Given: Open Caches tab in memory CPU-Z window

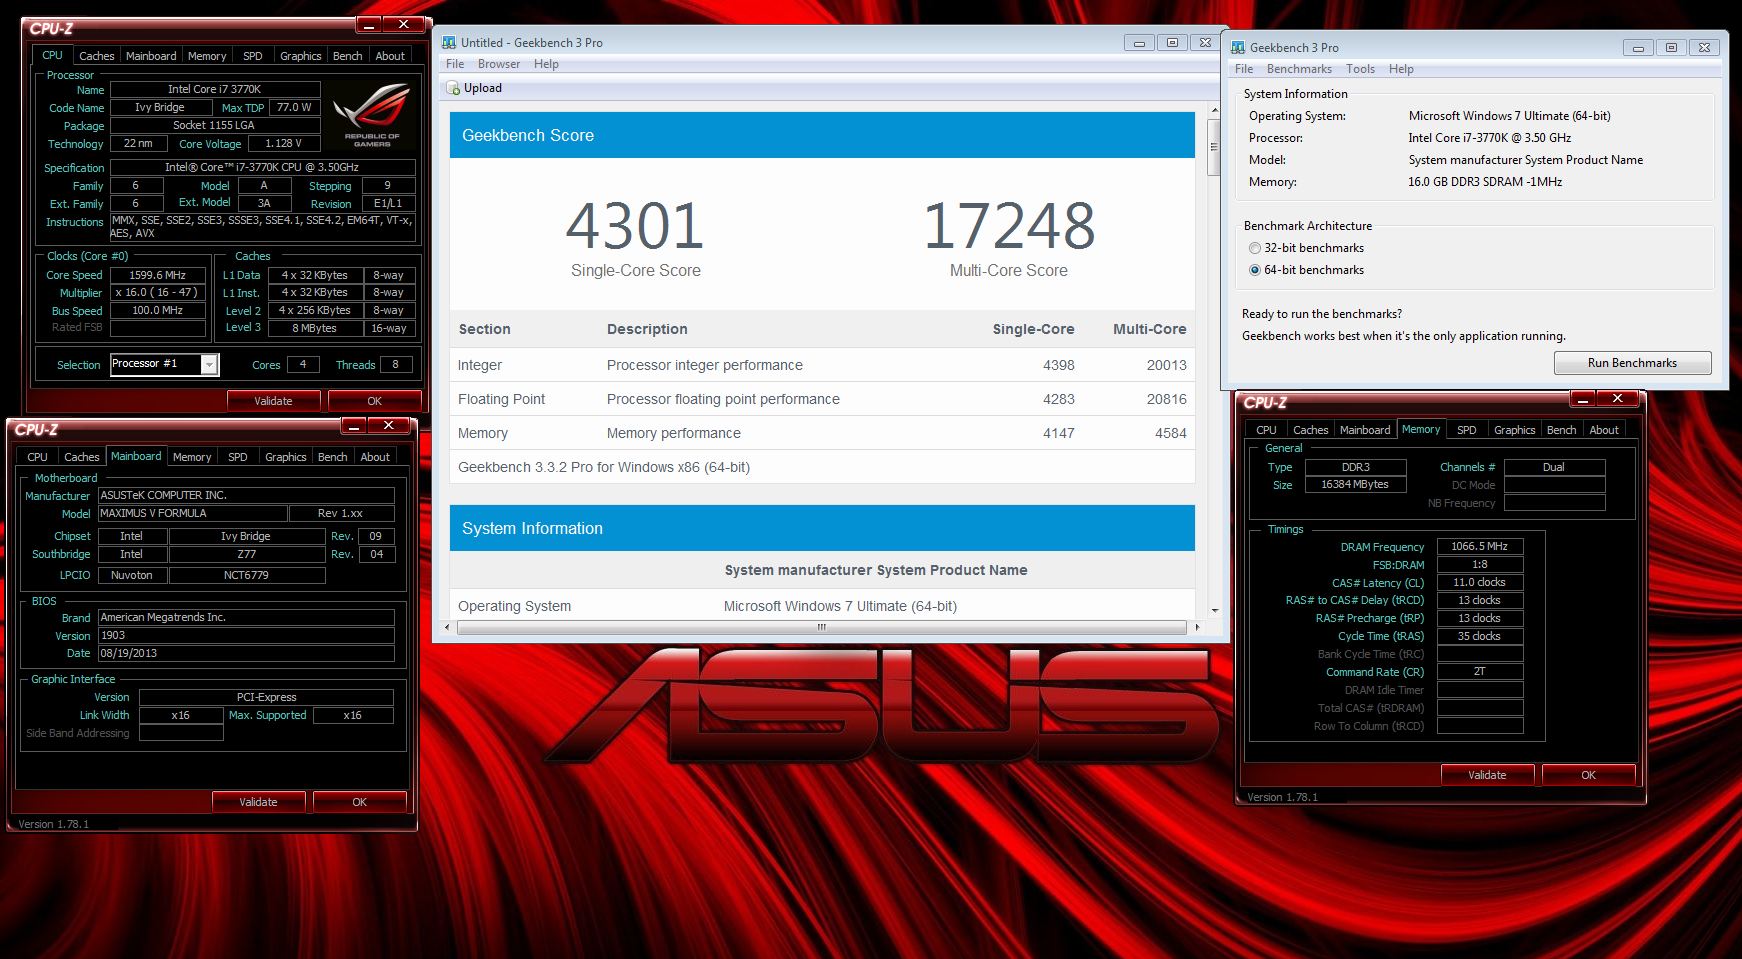Looking at the screenshot, I should click(x=1311, y=430).
